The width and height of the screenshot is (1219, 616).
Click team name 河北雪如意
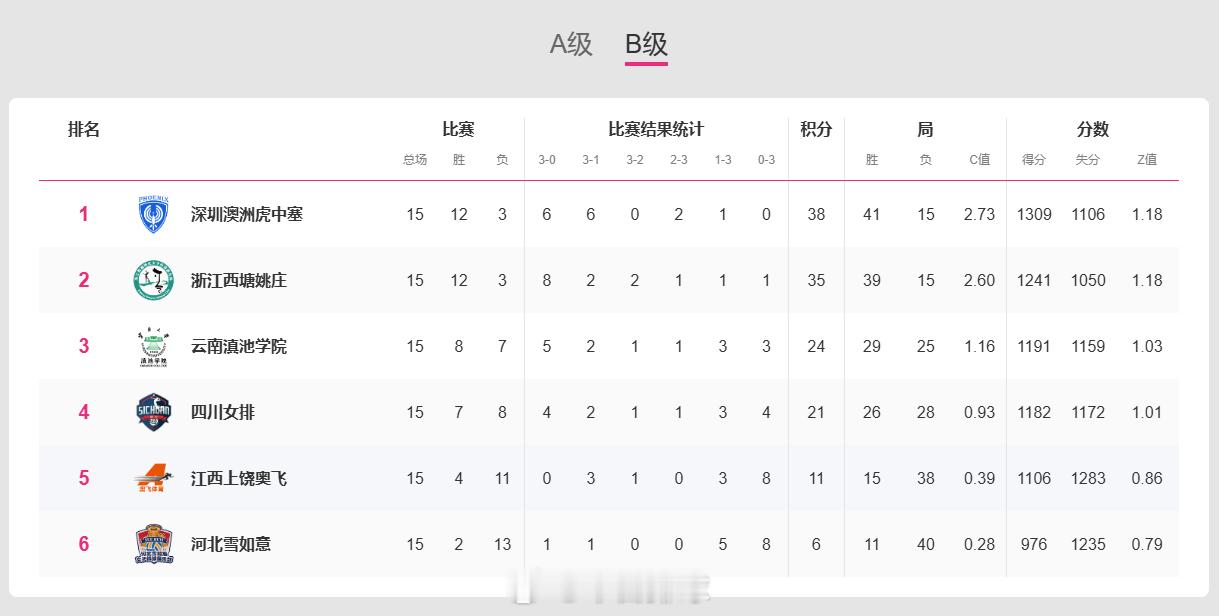pyautogui.click(x=230, y=544)
